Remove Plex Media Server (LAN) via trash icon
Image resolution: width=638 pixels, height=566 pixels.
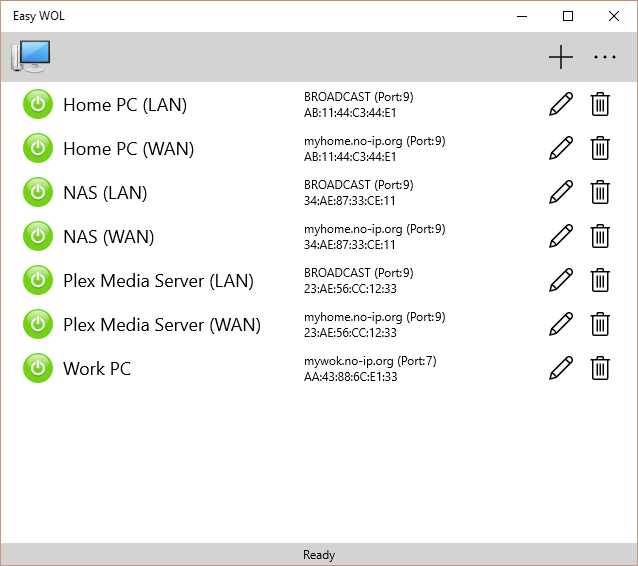(x=600, y=281)
